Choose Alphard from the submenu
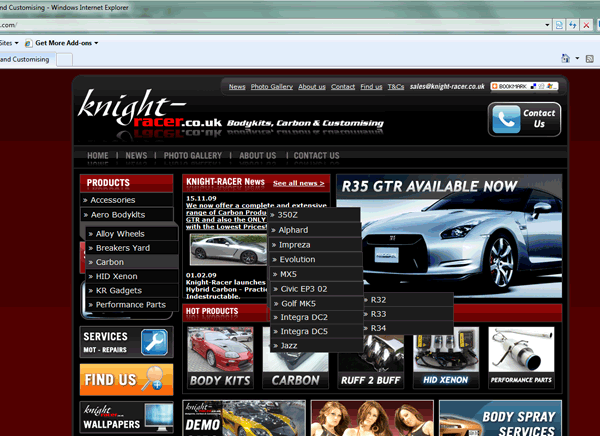Image resolution: width=600 pixels, height=436 pixels. click(x=315, y=230)
